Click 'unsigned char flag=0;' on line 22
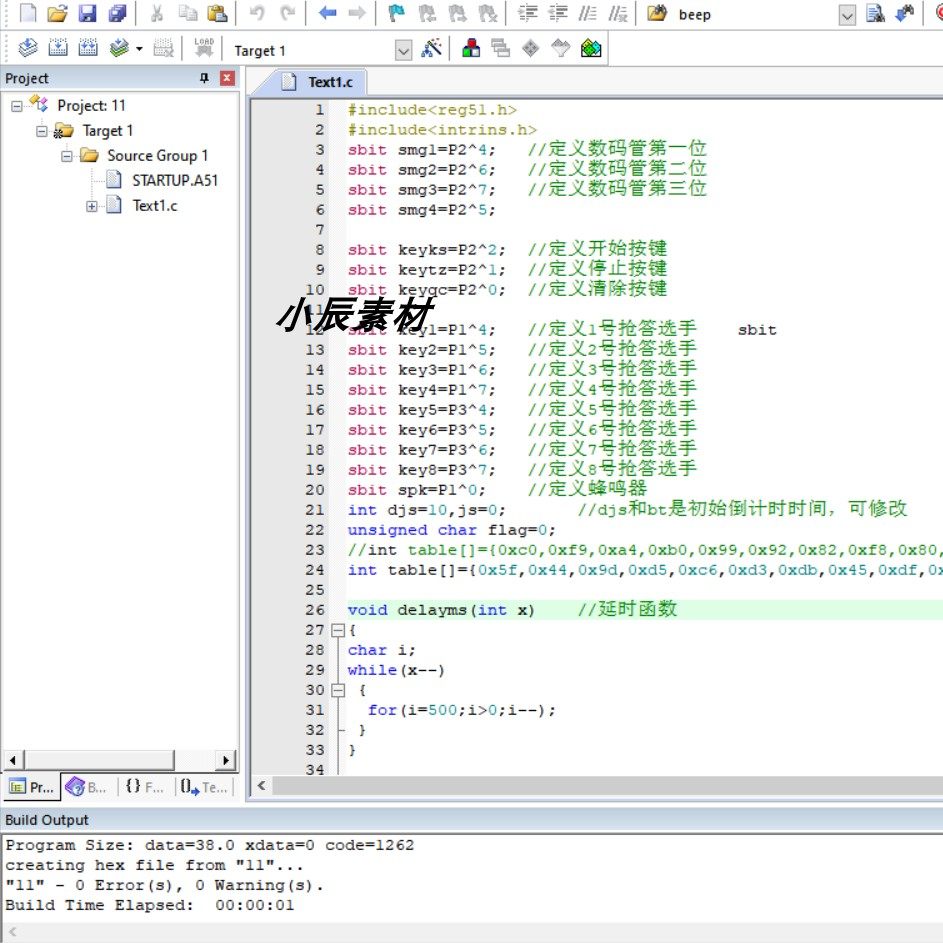The height and width of the screenshot is (943, 943). (x=451, y=530)
